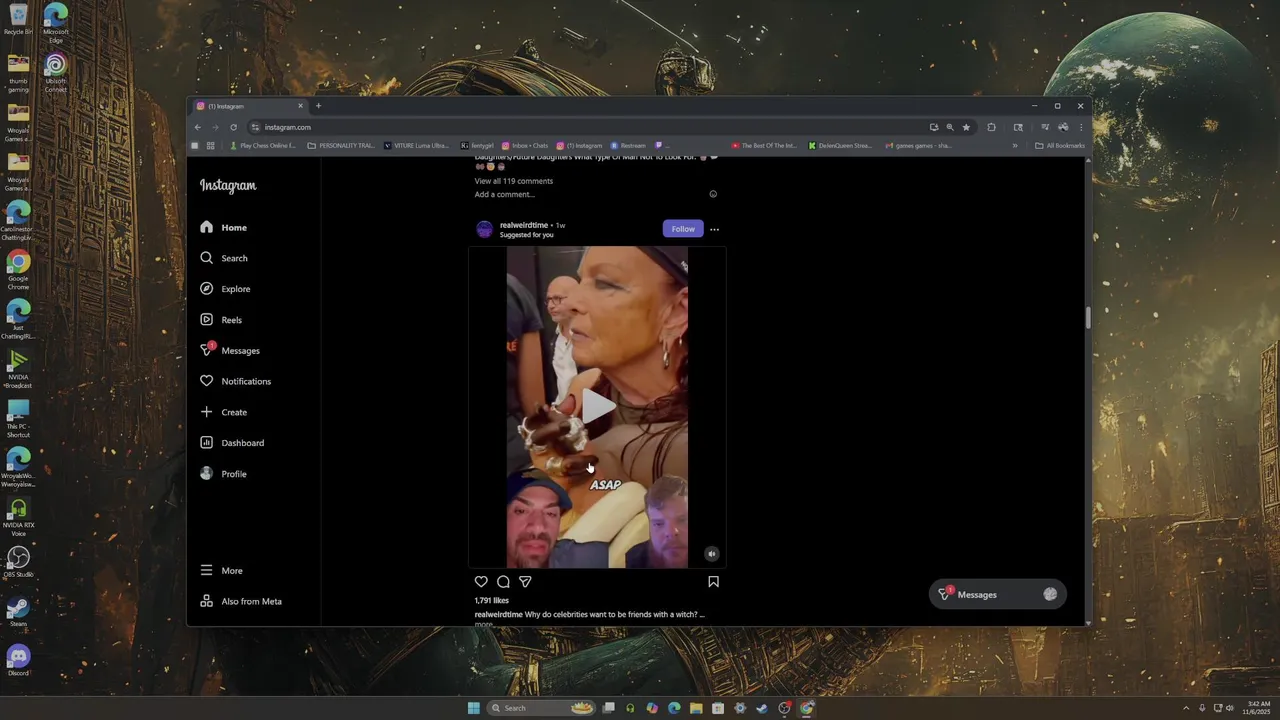The image size is (1280, 720).
Task: Open the zoom magnifier in address bar
Action: 950,127
